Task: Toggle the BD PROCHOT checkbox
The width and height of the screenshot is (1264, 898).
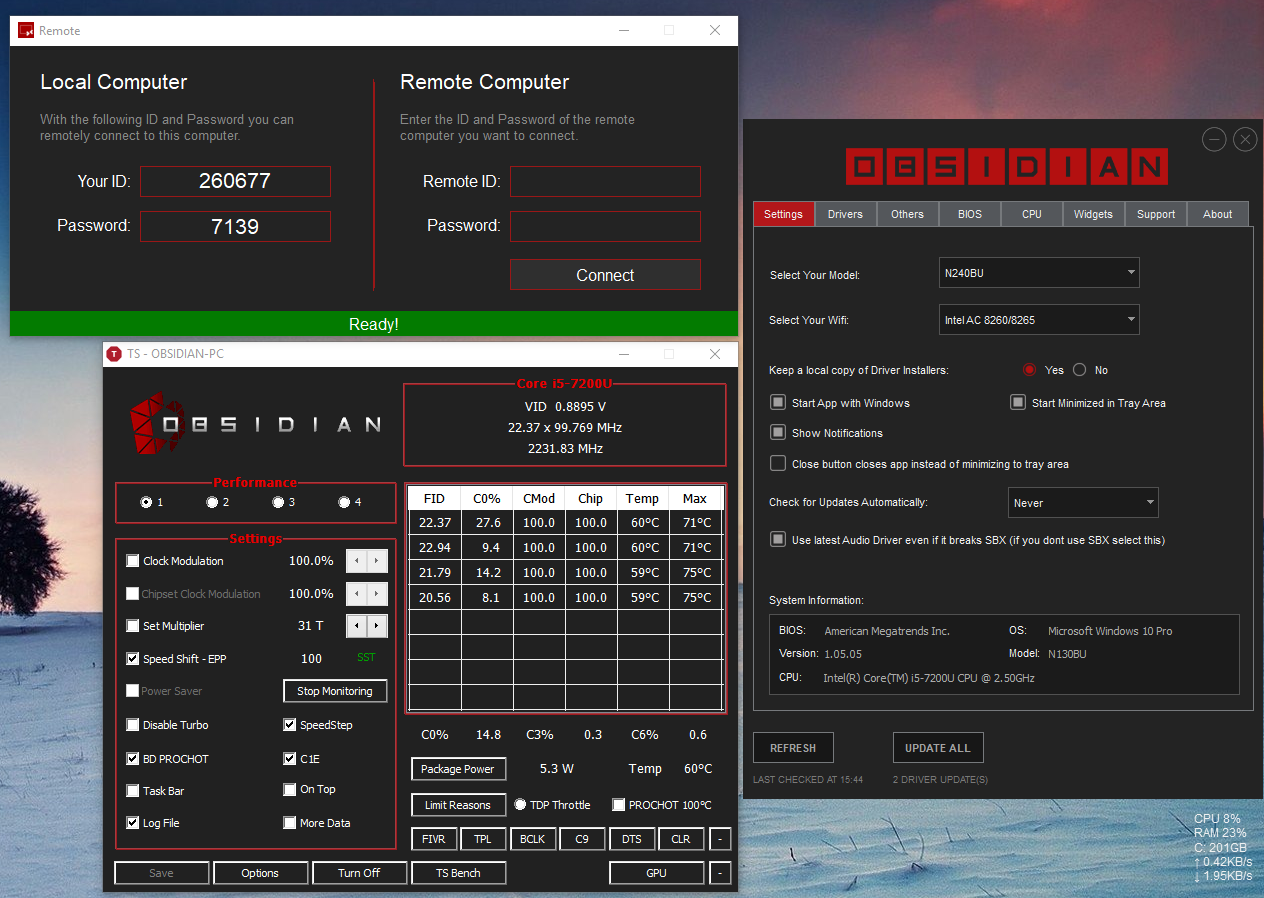Action: coord(133,759)
